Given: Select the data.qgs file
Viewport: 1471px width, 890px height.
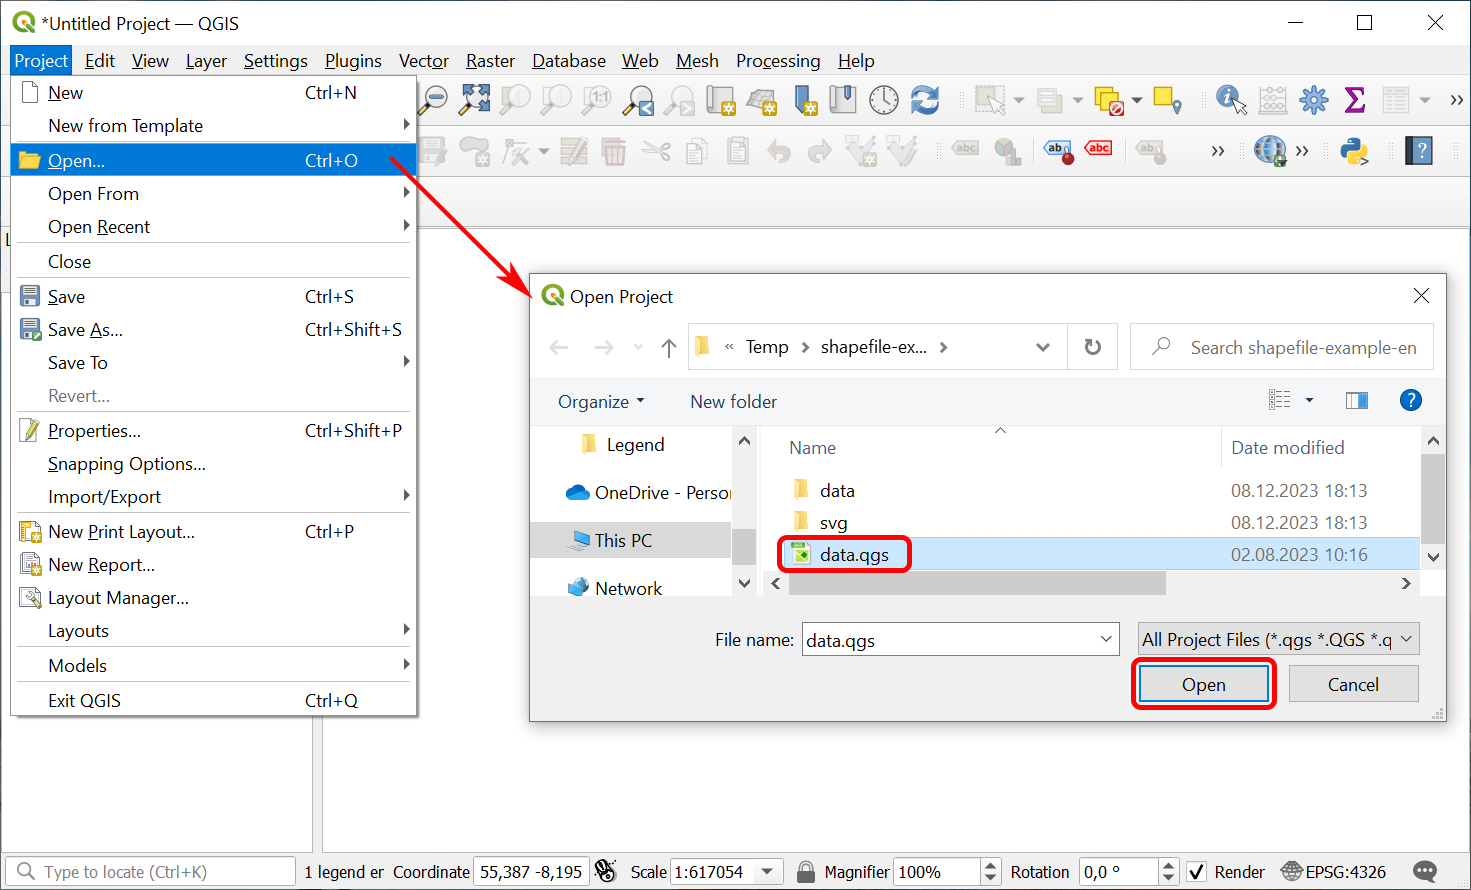Looking at the screenshot, I should [853, 555].
